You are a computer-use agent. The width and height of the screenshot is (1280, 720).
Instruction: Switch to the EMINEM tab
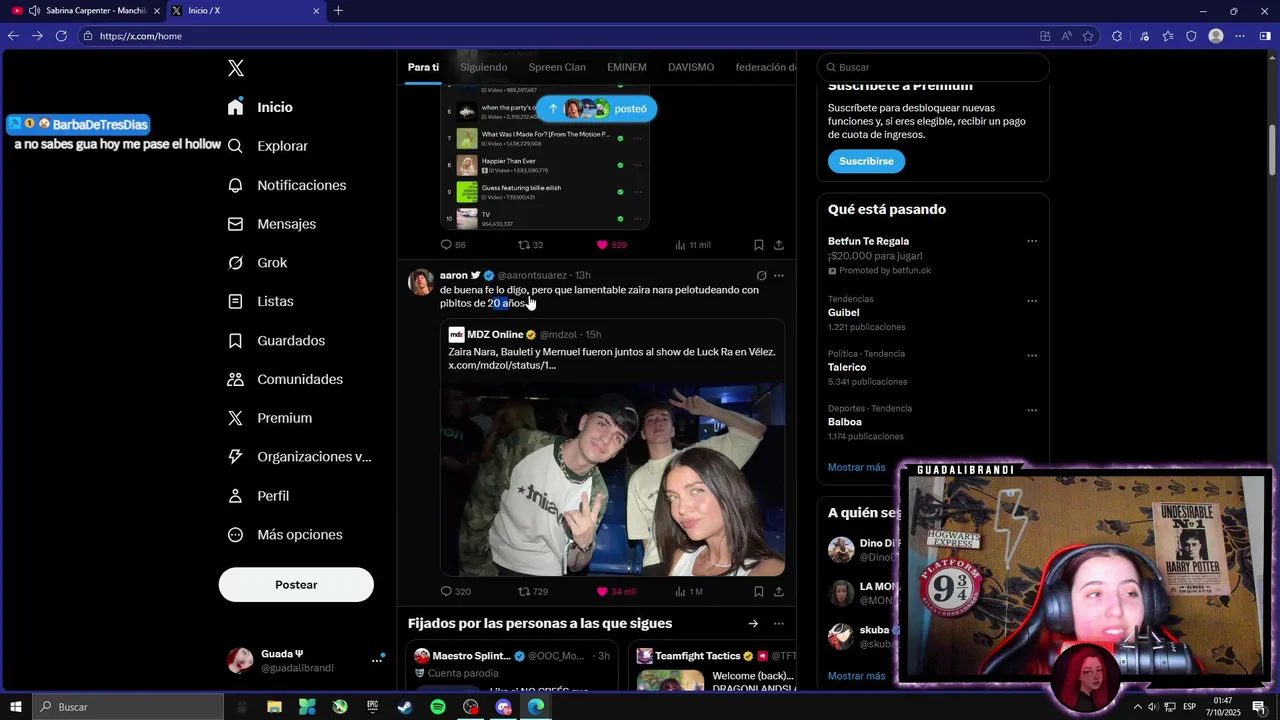(x=627, y=67)
